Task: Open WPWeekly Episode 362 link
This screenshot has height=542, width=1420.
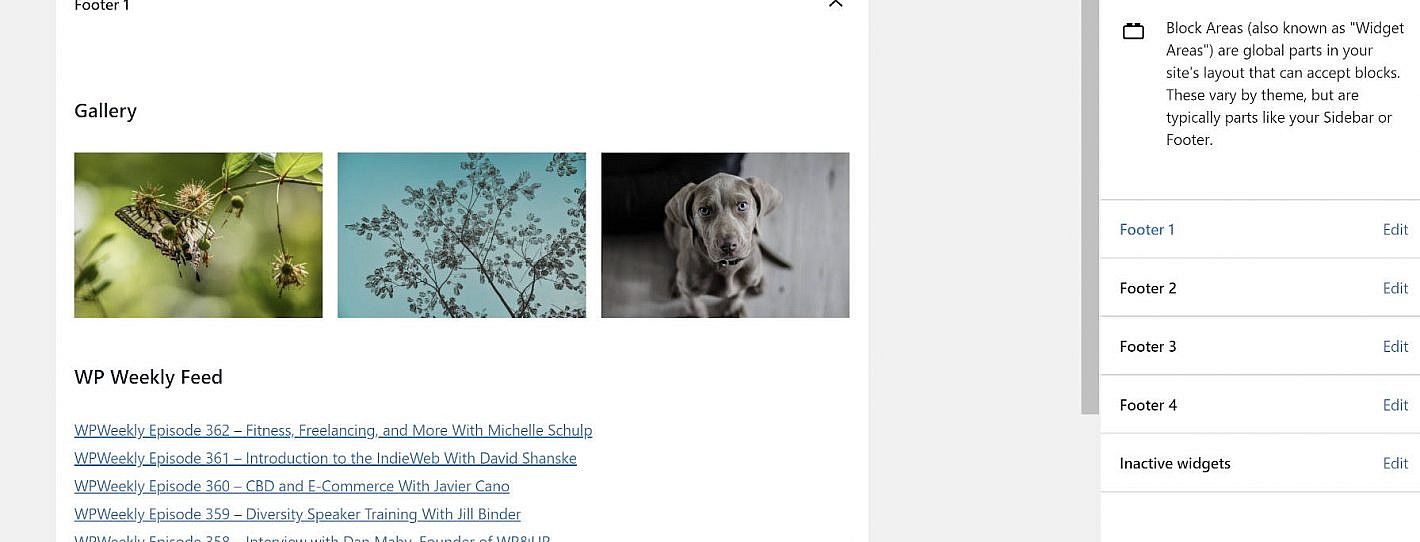Action: coord(333,431)
